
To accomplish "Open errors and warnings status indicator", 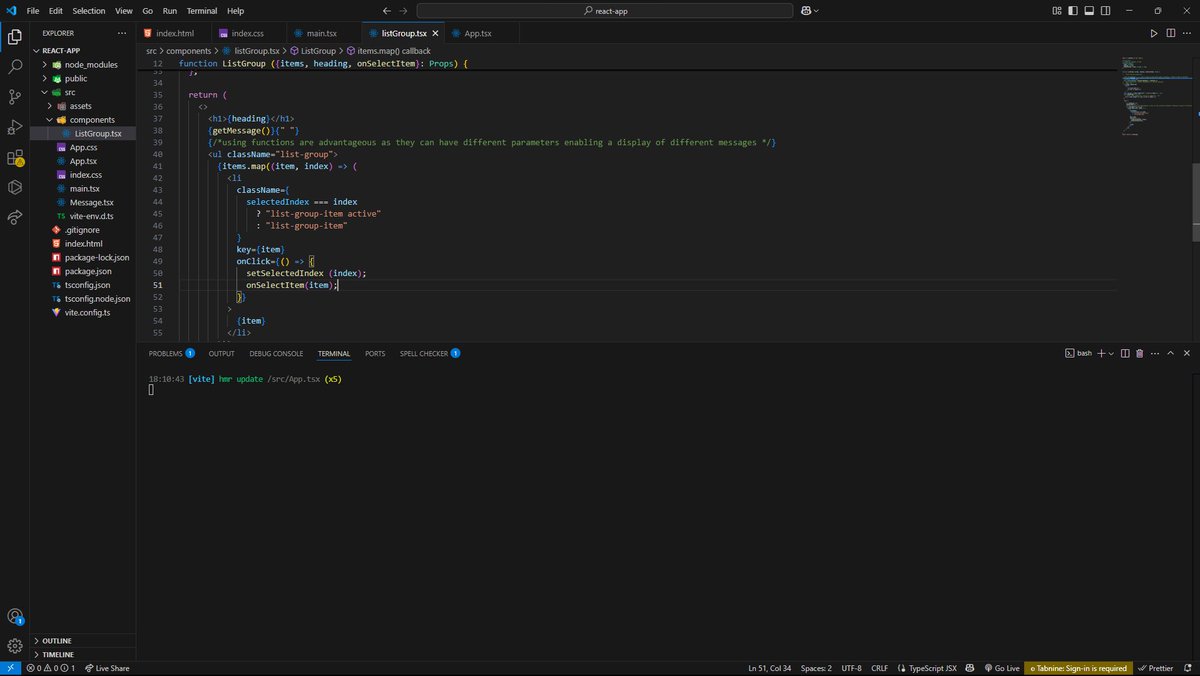I will [x=50, y=668].
